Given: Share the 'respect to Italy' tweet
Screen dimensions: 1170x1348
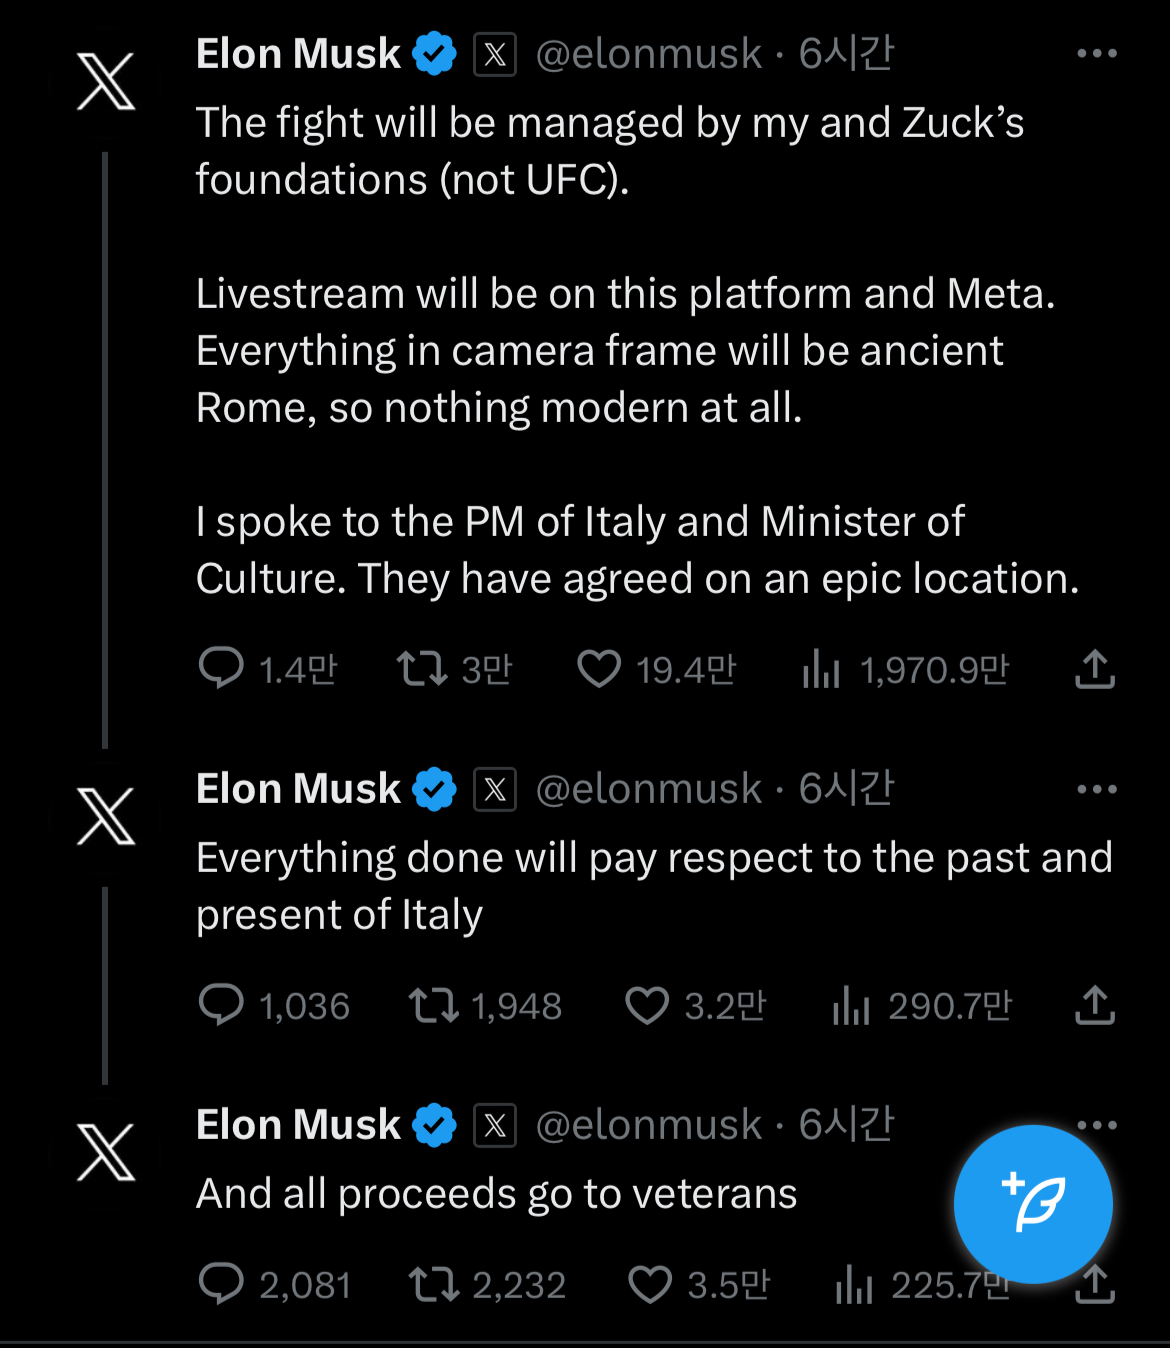Looking at the screenshot, I should pyautogui.click(x=1095, y=1005).
